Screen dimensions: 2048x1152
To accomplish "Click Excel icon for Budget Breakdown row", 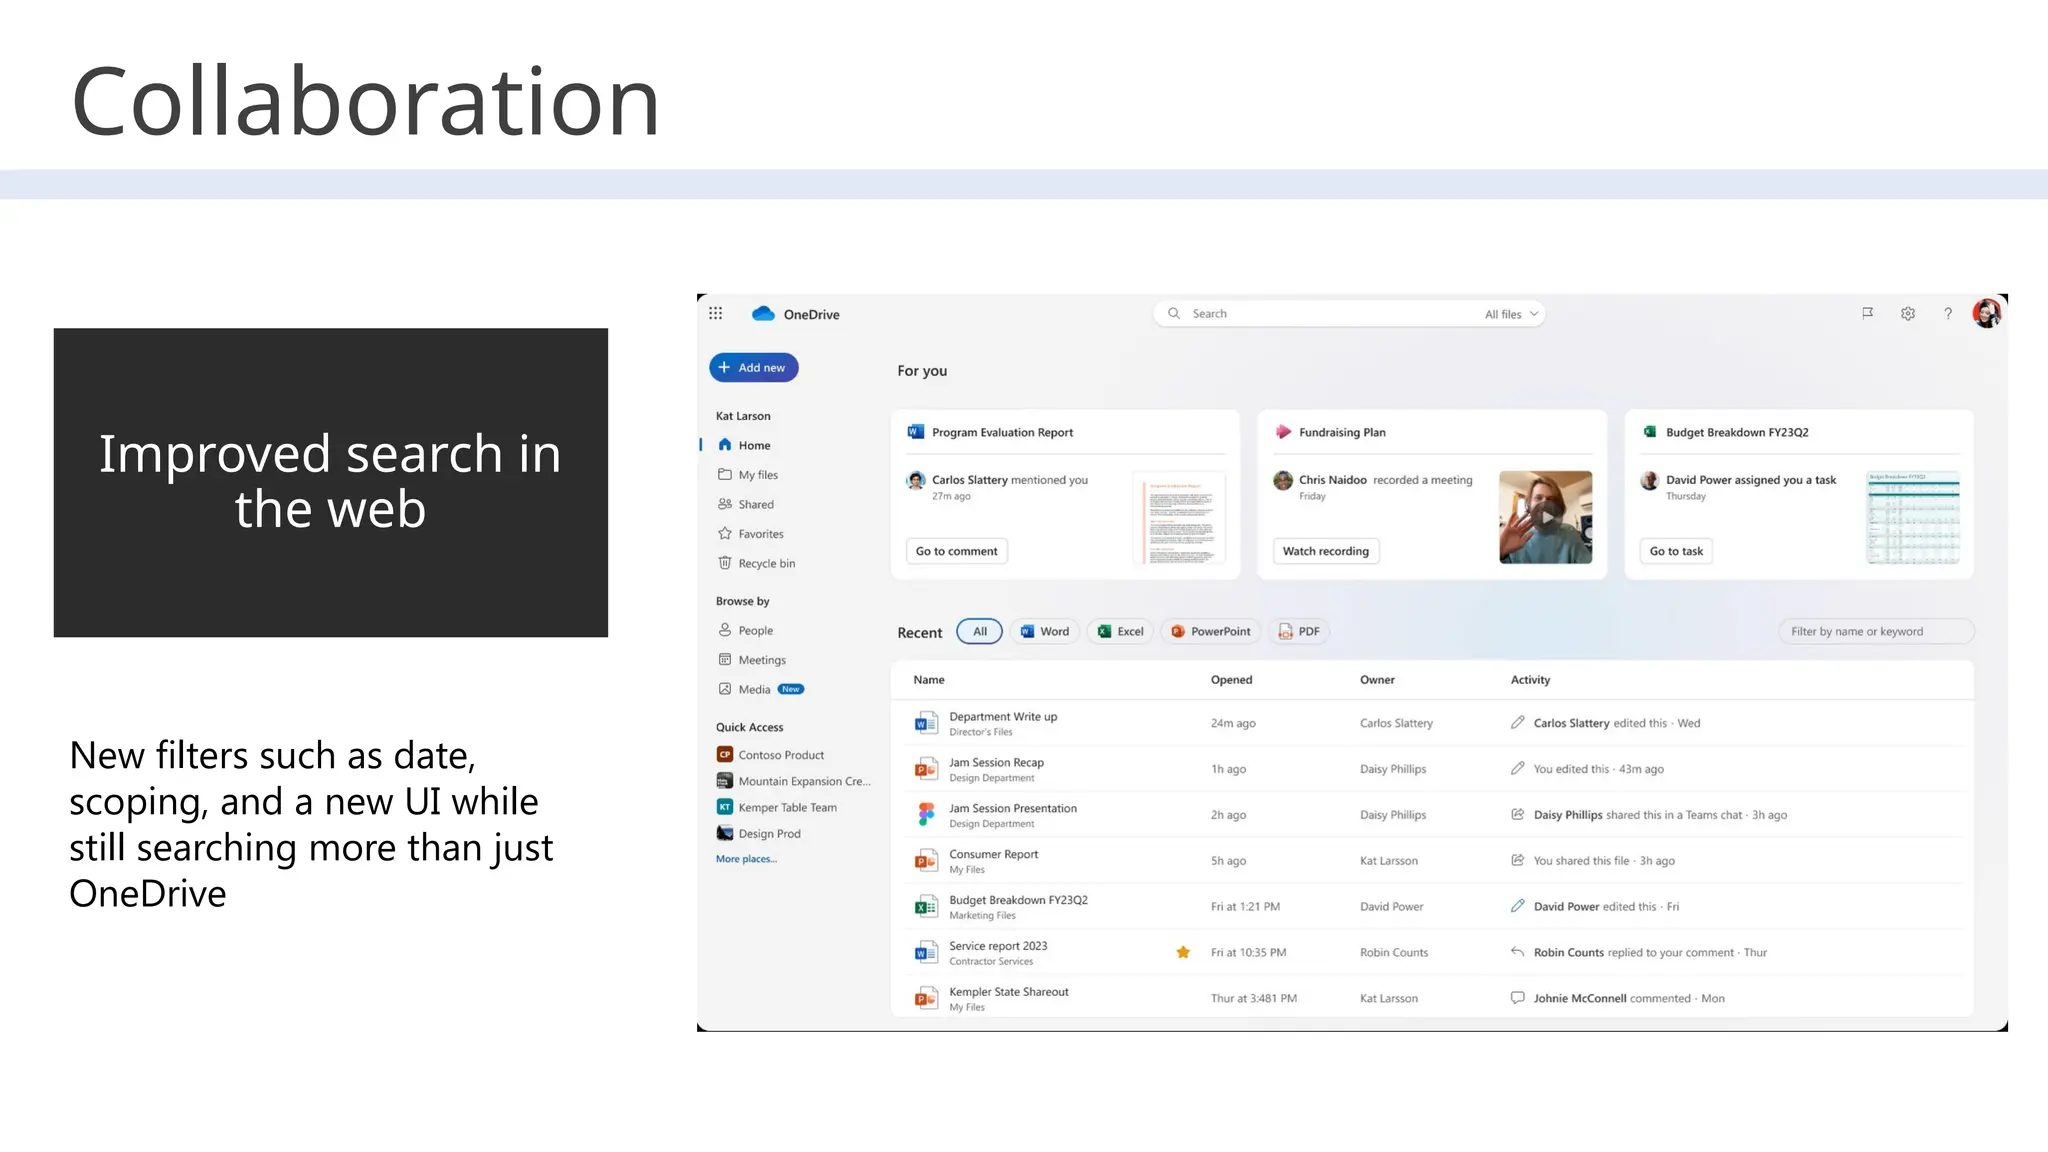I will pyautogui.click(x=926, y=907).
